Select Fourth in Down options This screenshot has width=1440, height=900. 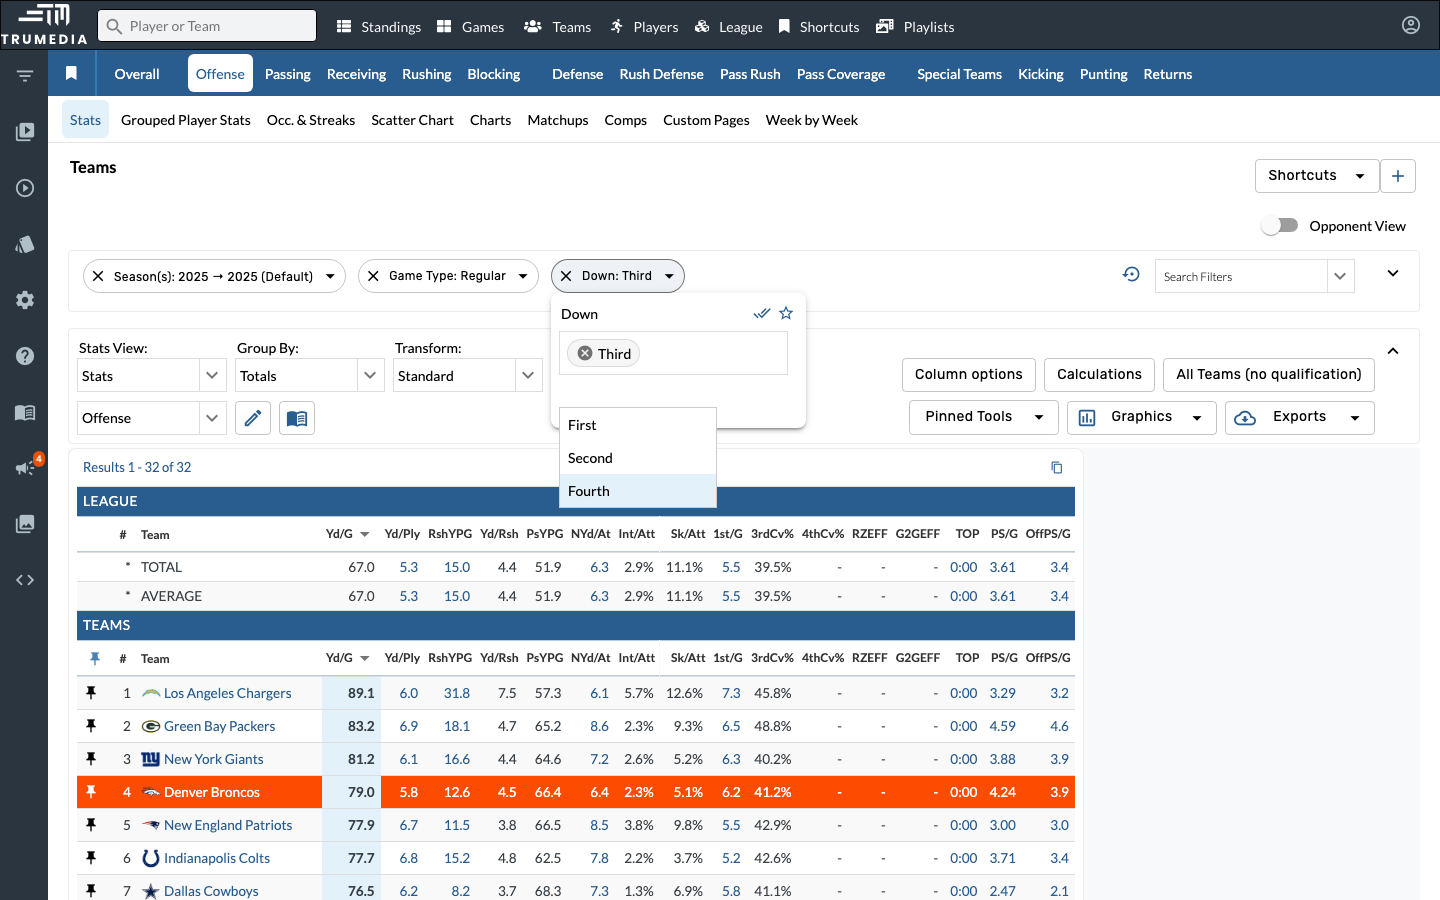tap(638, 491)
